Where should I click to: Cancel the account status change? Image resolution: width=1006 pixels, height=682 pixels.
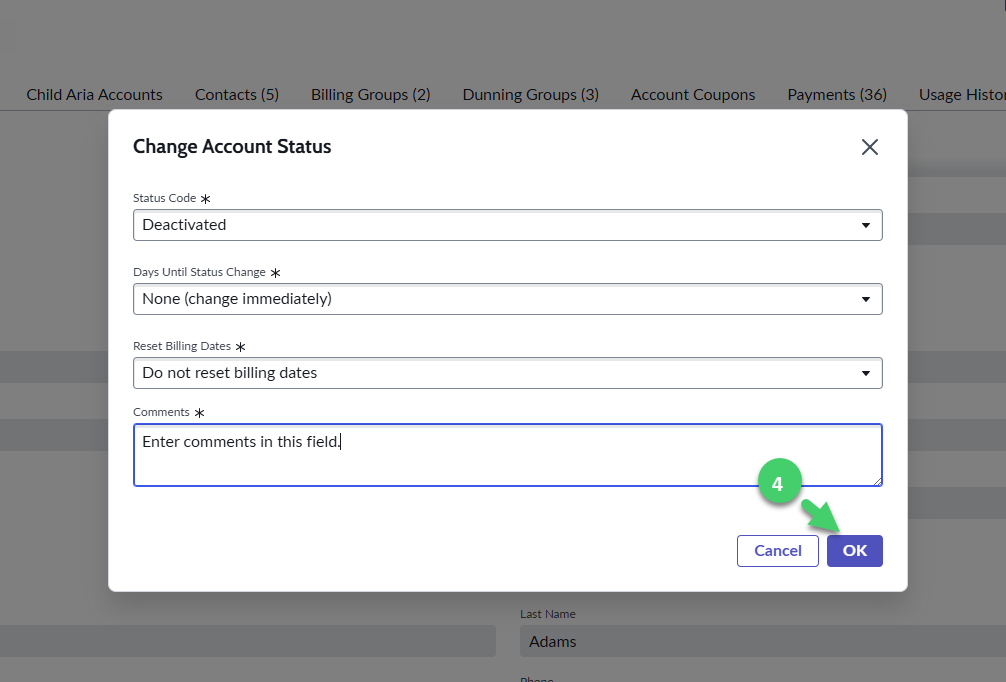click(x=777, y=550)
